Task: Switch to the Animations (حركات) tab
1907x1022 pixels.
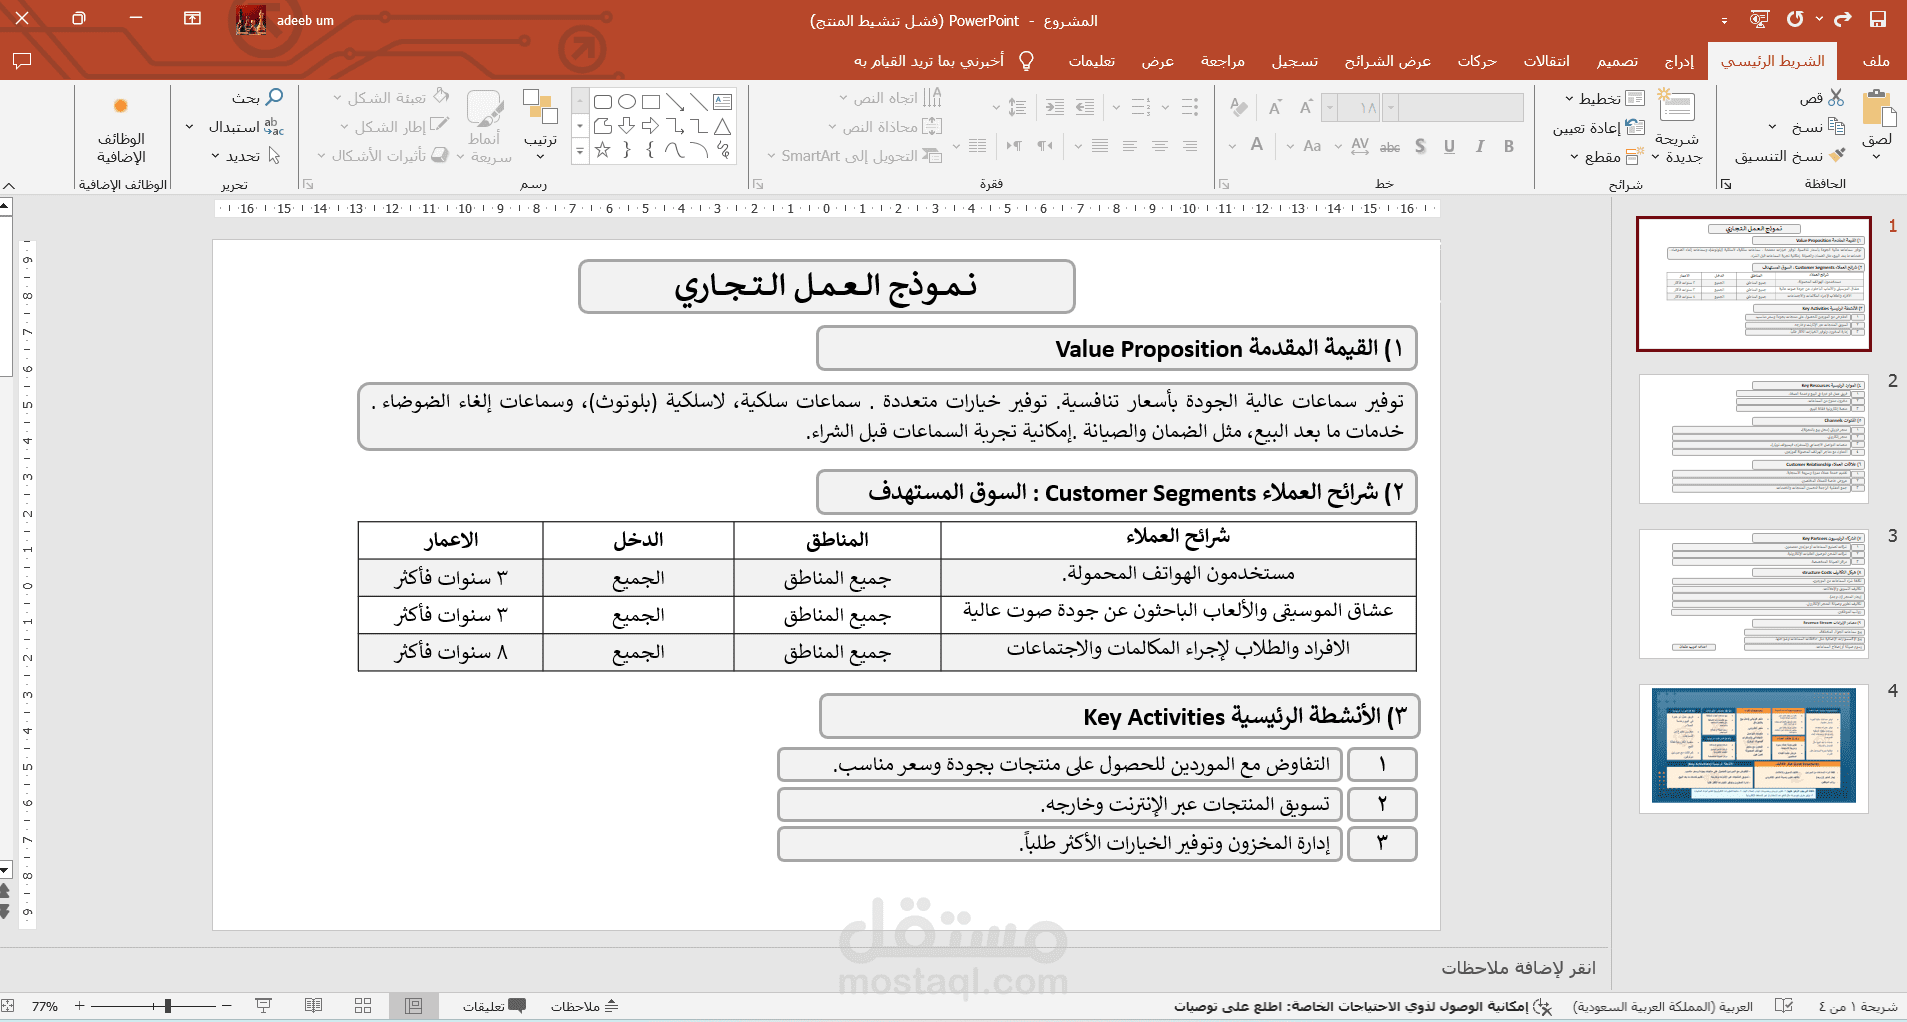Action: coord(1477,61)
